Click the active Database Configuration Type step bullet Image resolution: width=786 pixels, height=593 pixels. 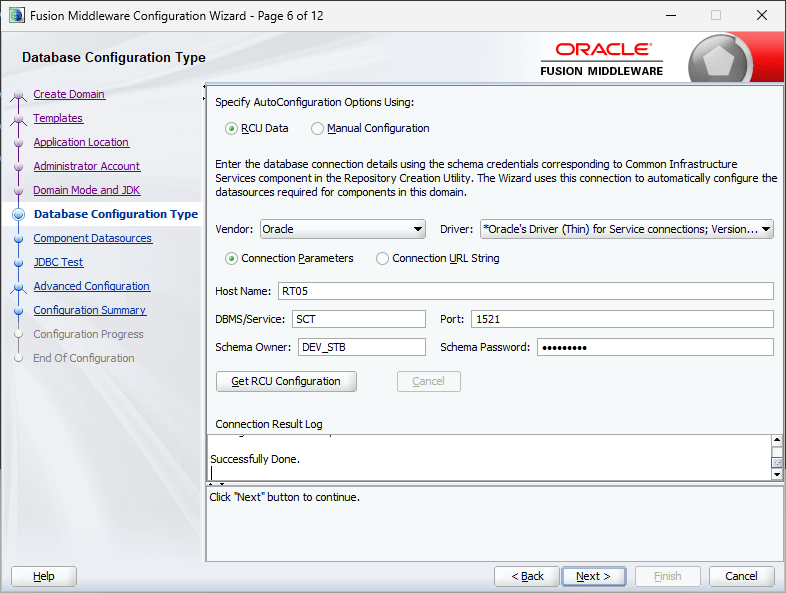point(19,215)
